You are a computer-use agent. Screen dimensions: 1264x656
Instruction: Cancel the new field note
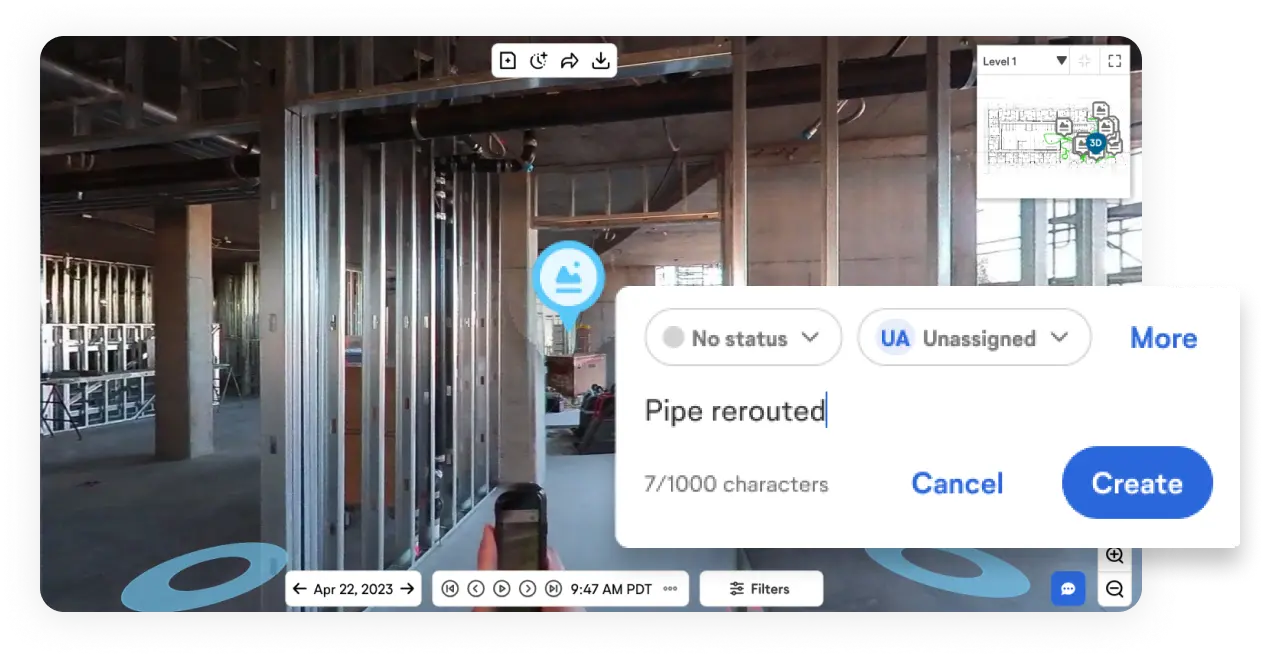click(x=957, y=483)
